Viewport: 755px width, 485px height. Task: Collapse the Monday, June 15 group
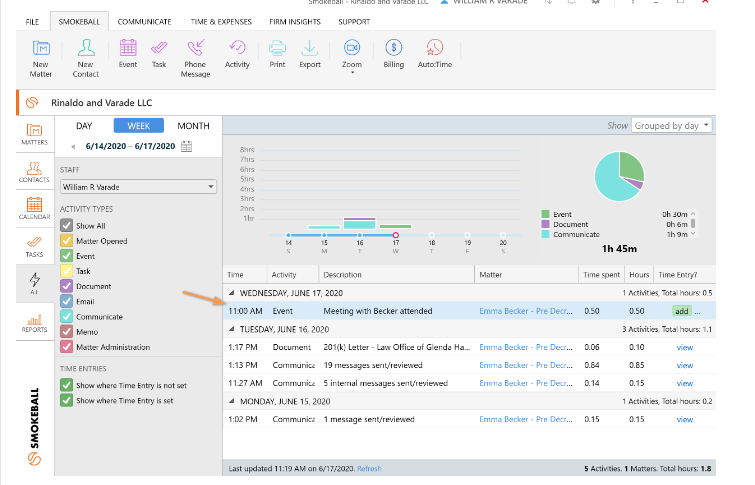(x=232, y=401)
